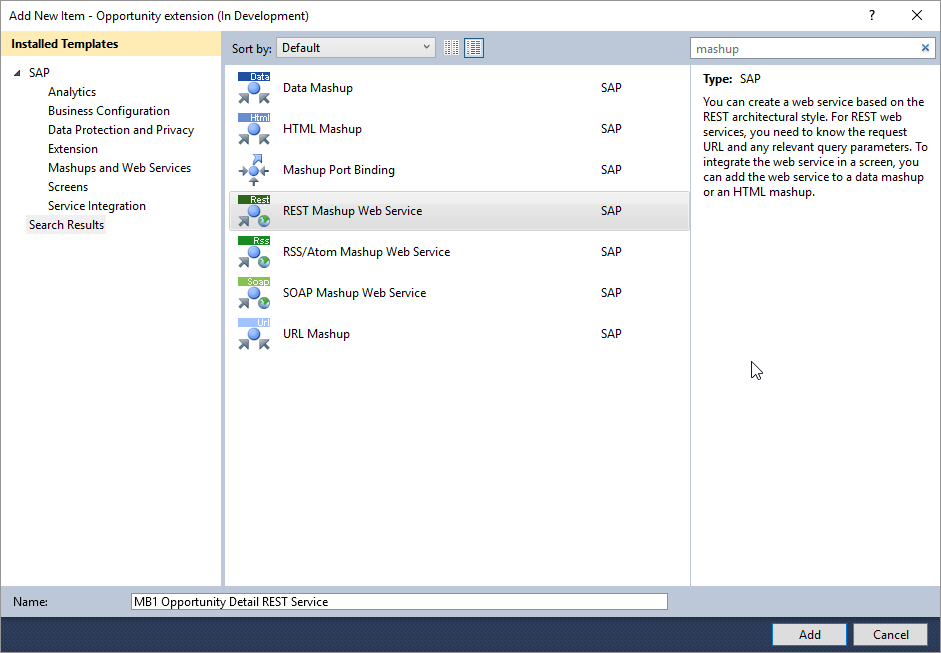This screenshot has width=941, height=653.
Task: Collapse the SAP tree node
Action: coord(17,74)
